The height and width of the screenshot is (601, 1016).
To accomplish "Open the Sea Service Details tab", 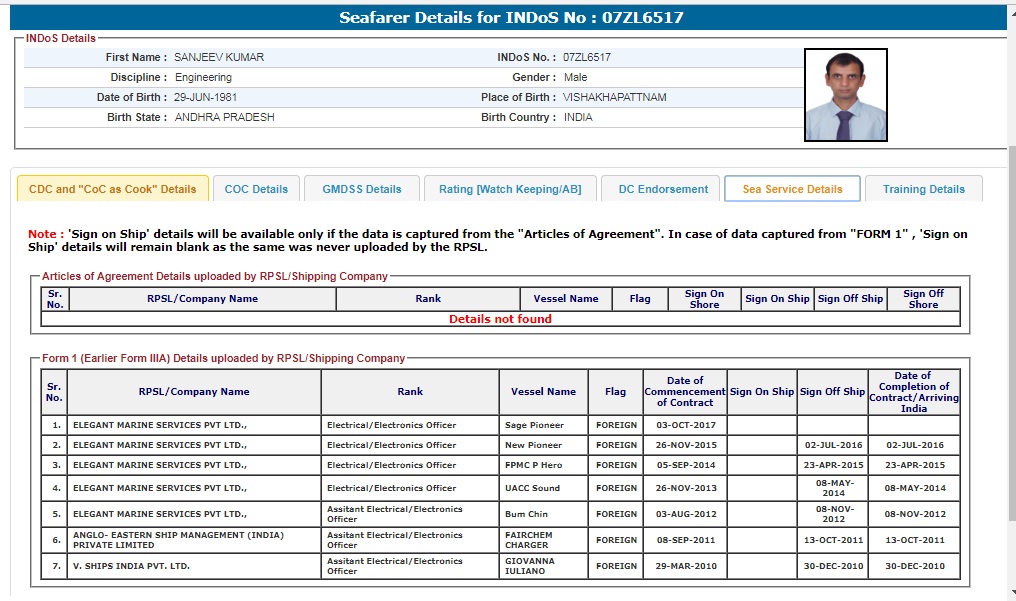I will click(792, 189).
